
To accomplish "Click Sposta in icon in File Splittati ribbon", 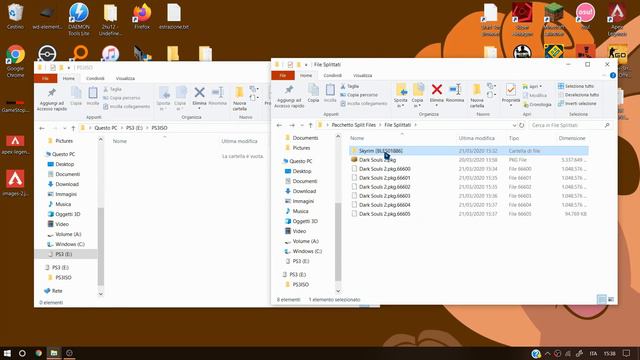I will click(x=401, y=90).
